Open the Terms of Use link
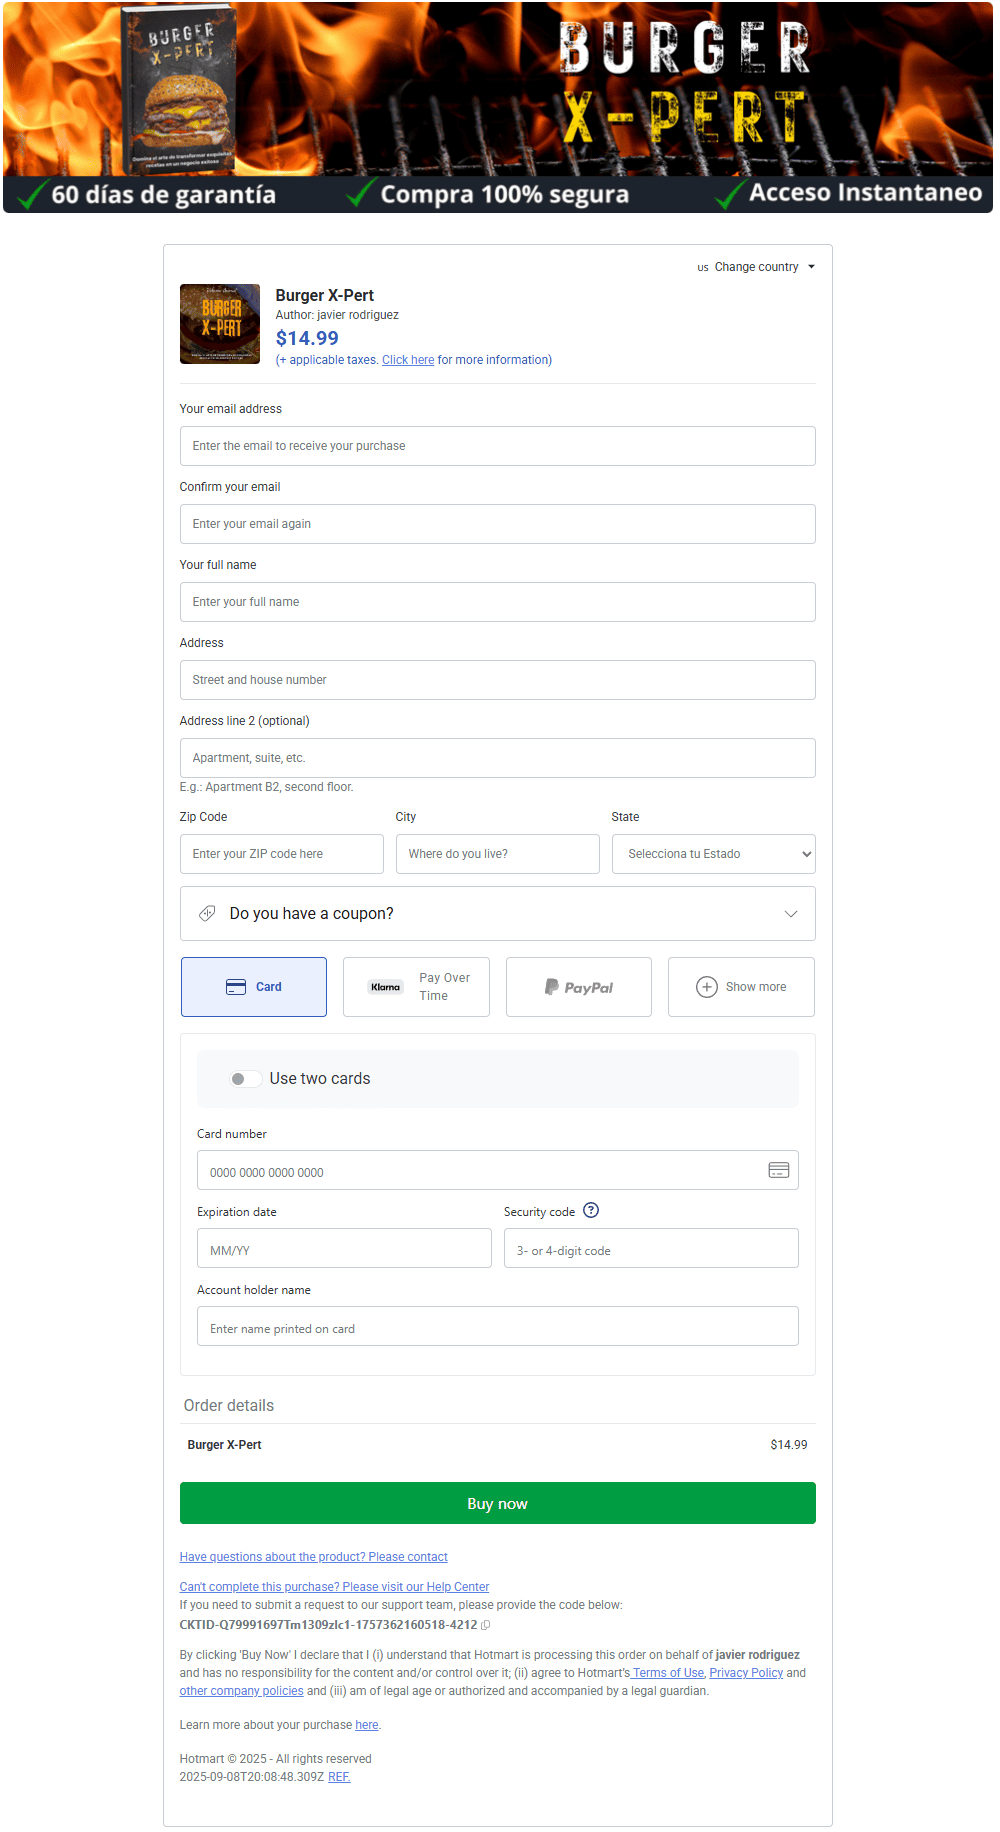The image size is (1000, 1832). click(668, 1673)
